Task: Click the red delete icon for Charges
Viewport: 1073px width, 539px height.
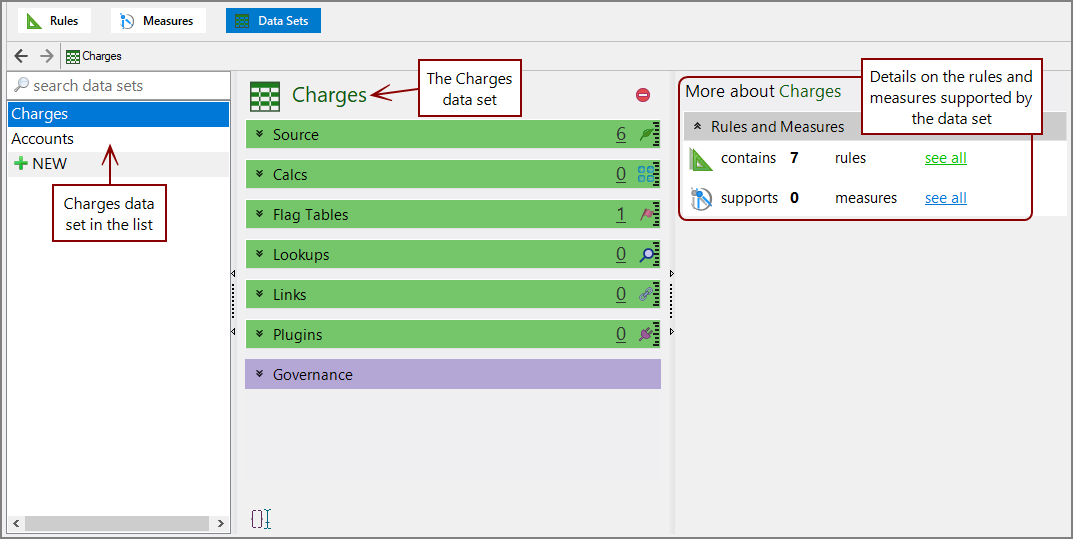Action: [643, 95]
